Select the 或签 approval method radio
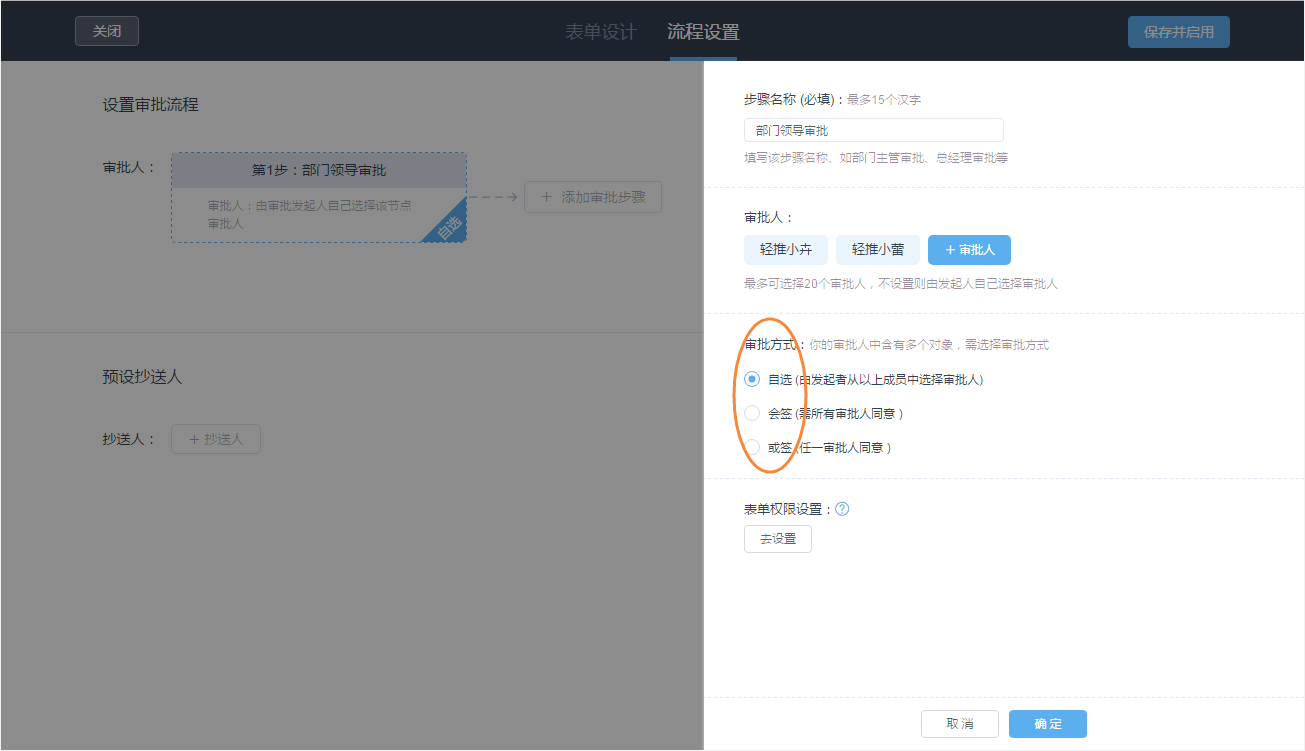1305x751 pixels. (752, 447)
